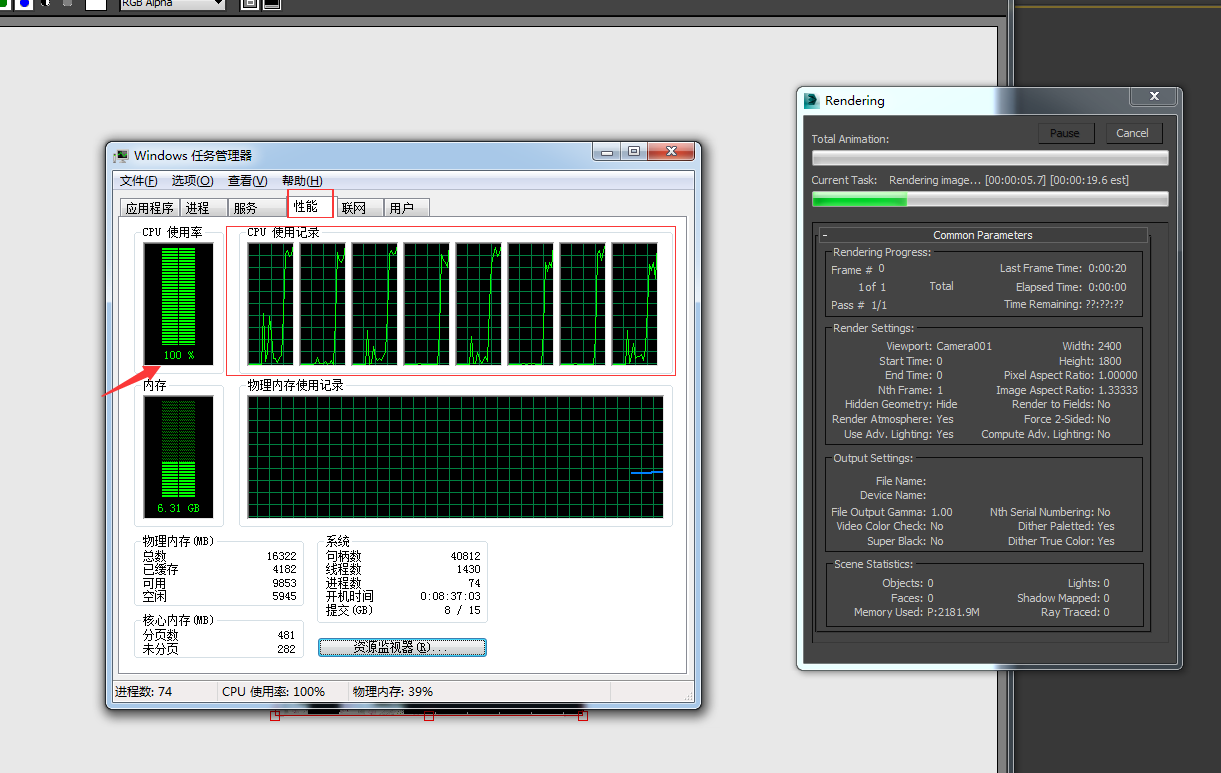1221x773 pixels.
Task: Click the Width value 2400
Action: click(x=1110, y=346)
